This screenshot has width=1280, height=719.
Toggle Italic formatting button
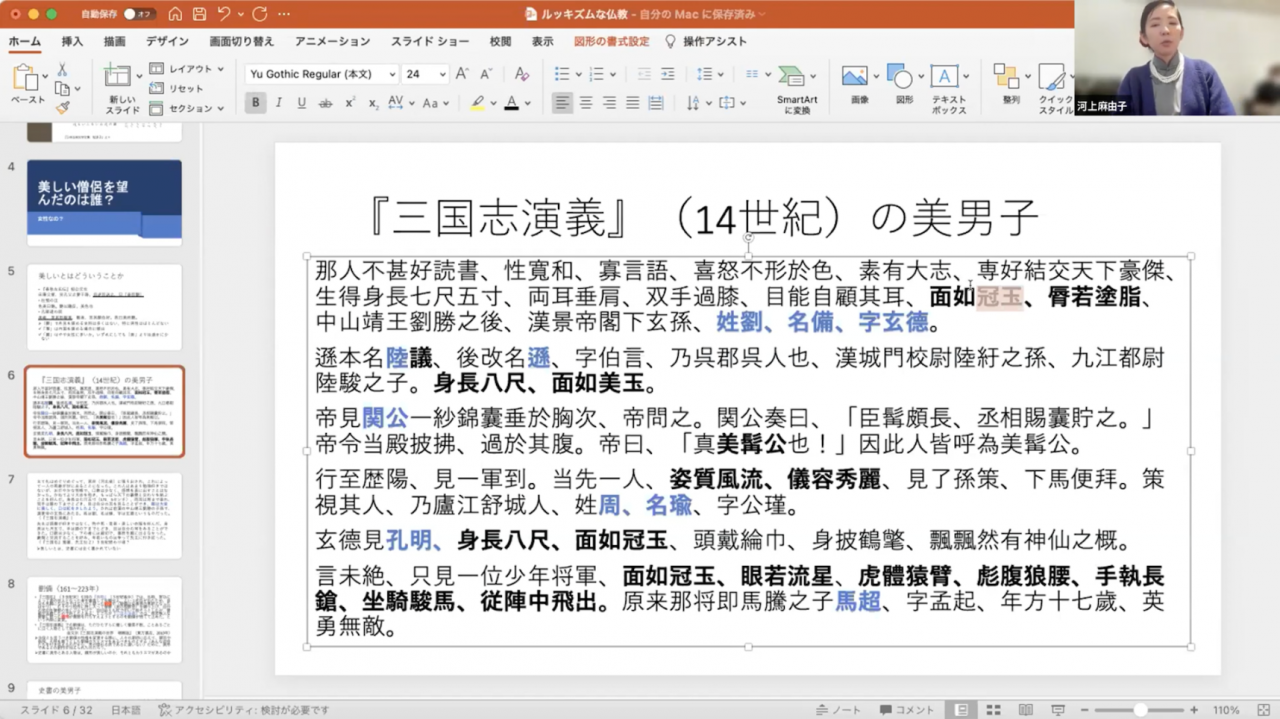point(278,103)
